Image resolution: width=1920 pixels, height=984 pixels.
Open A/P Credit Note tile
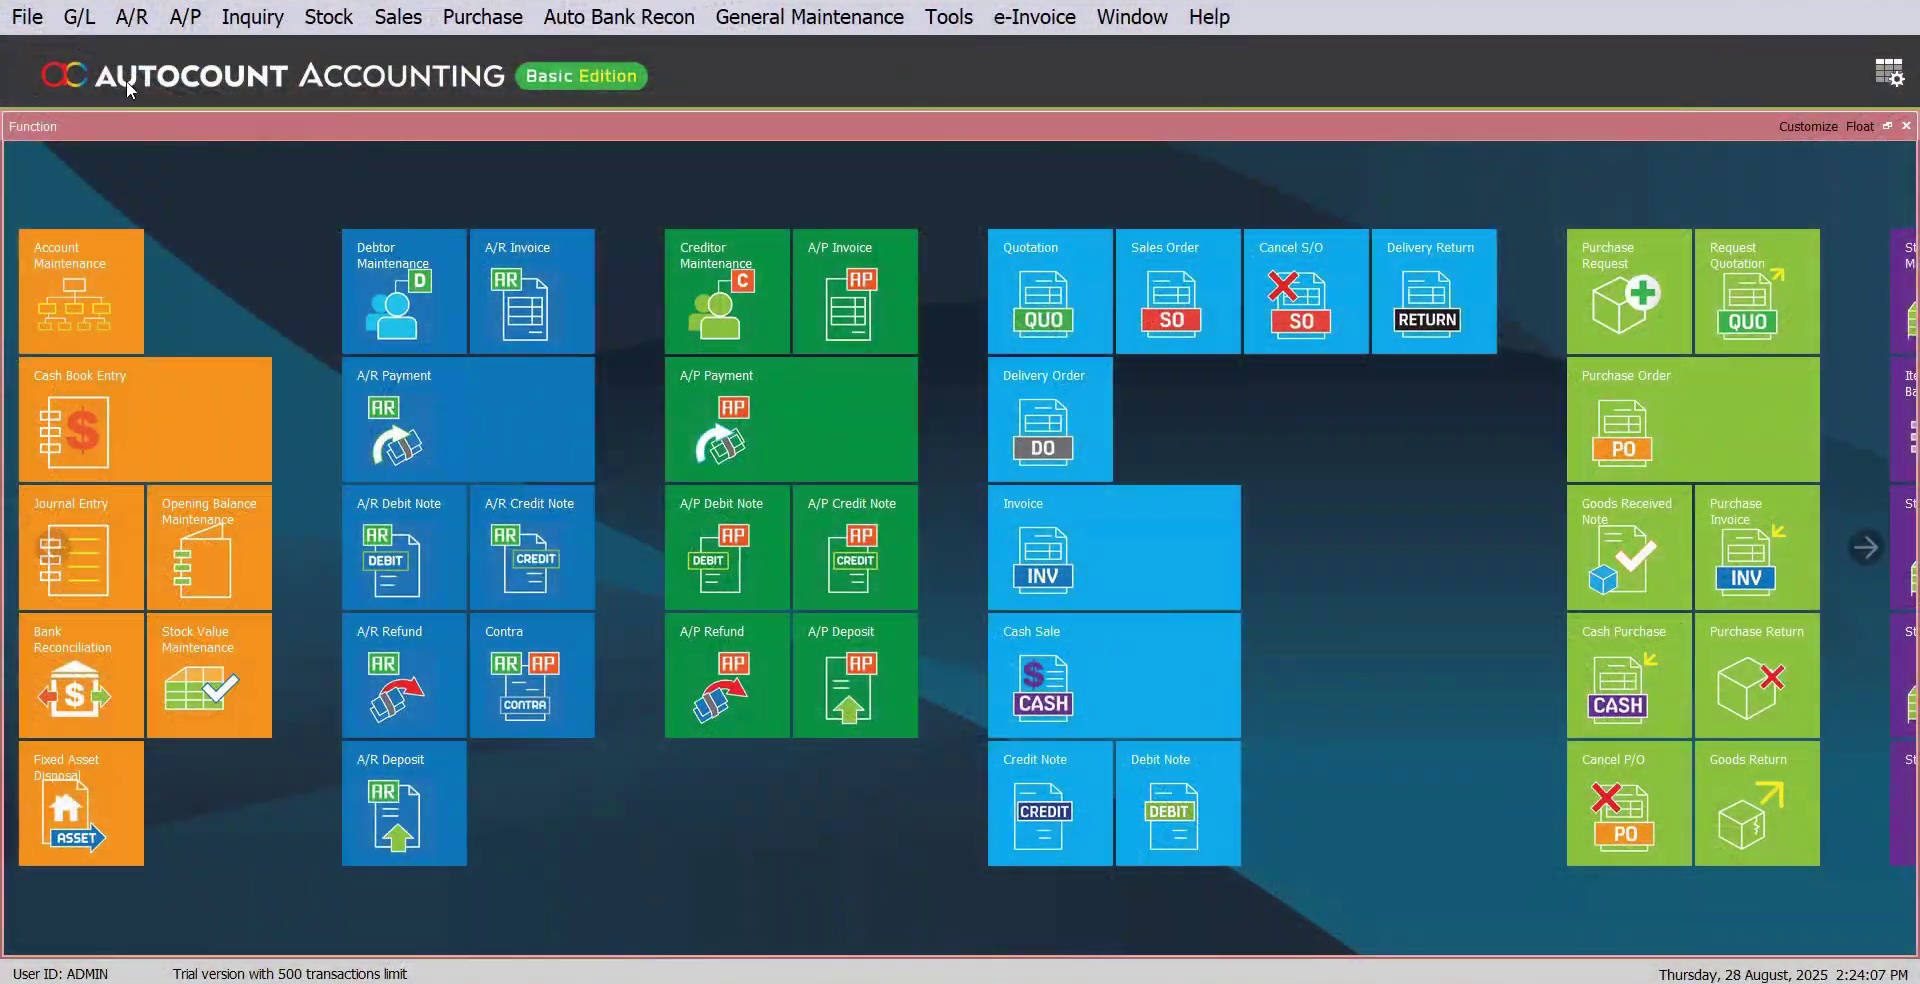click(855, 547)
